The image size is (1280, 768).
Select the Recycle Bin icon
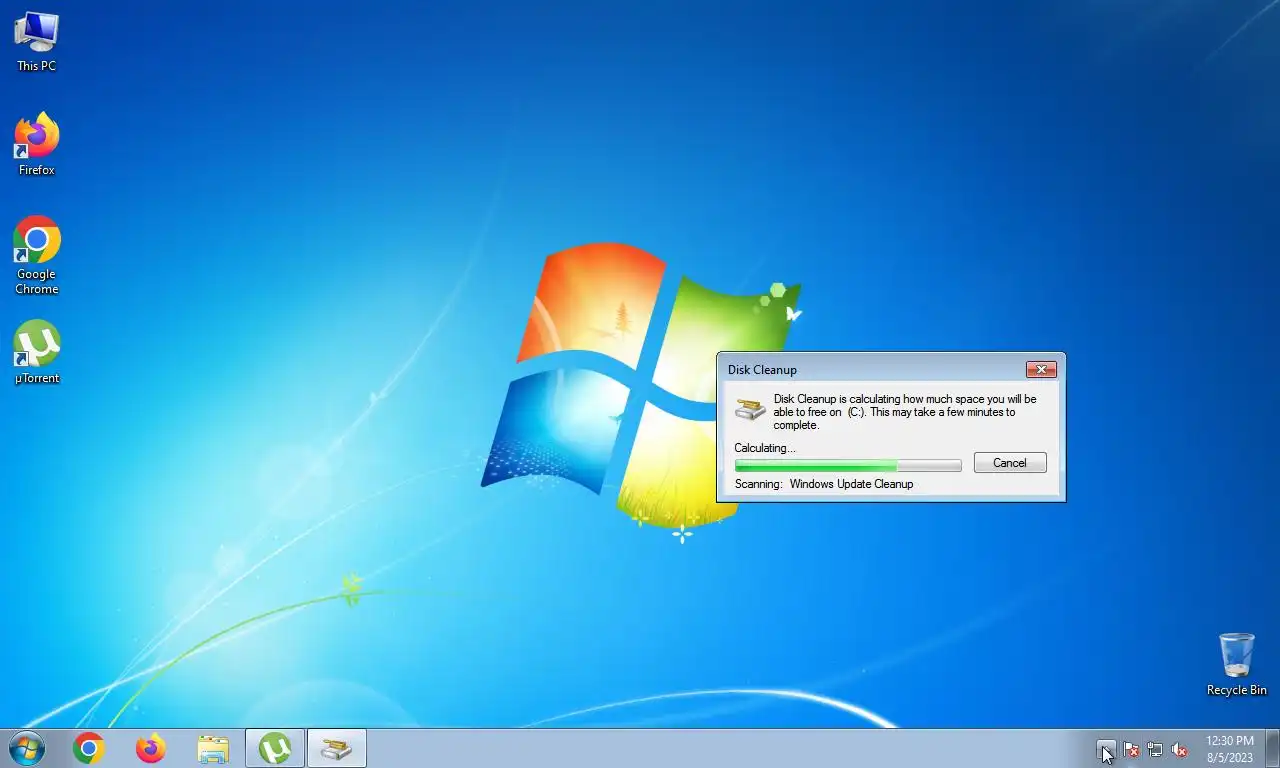(1237, 664)
